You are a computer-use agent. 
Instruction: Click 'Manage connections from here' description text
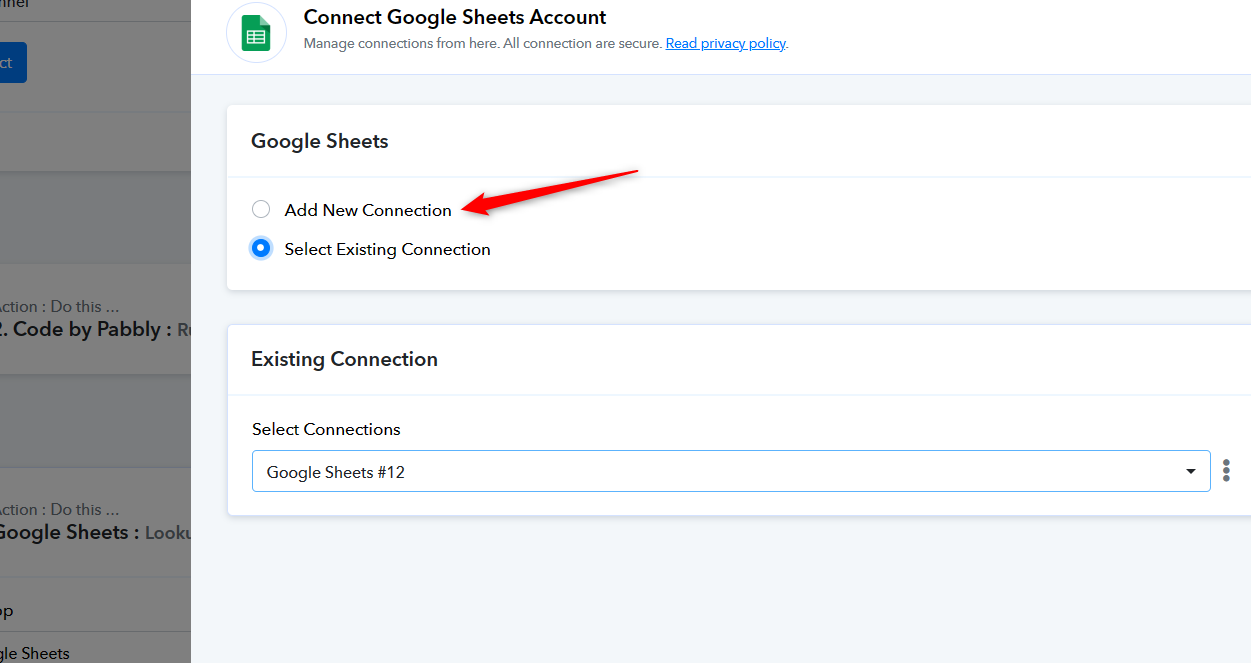[x=483, y=43]
